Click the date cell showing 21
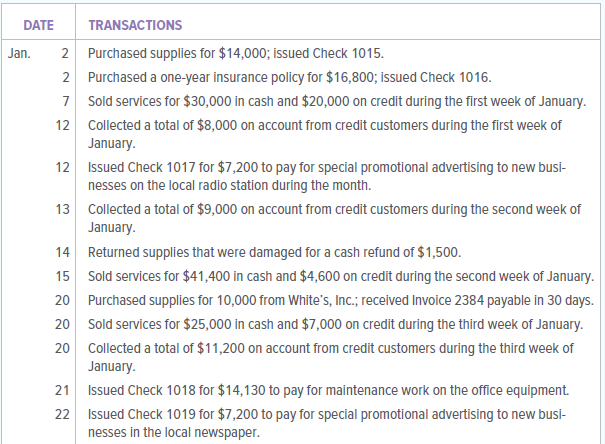 pyautogui.click(x=62, y=390)
